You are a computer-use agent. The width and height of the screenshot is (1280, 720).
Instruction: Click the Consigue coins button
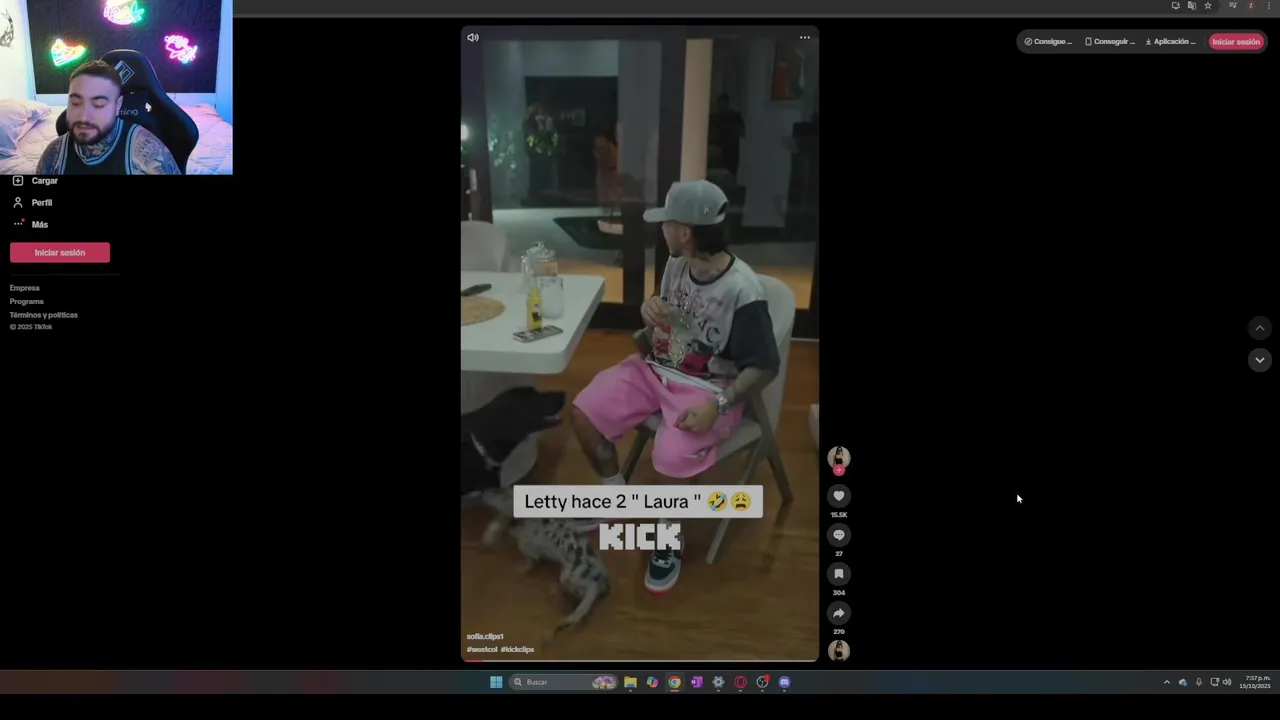[x=1048, y=42]
